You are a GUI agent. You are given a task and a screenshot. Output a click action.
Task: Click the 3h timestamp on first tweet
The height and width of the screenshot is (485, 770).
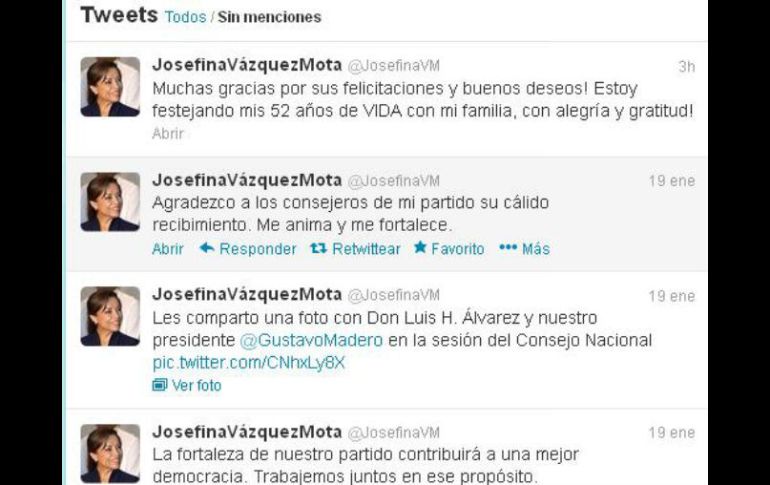pyautogui.click(x=687, y=66)
